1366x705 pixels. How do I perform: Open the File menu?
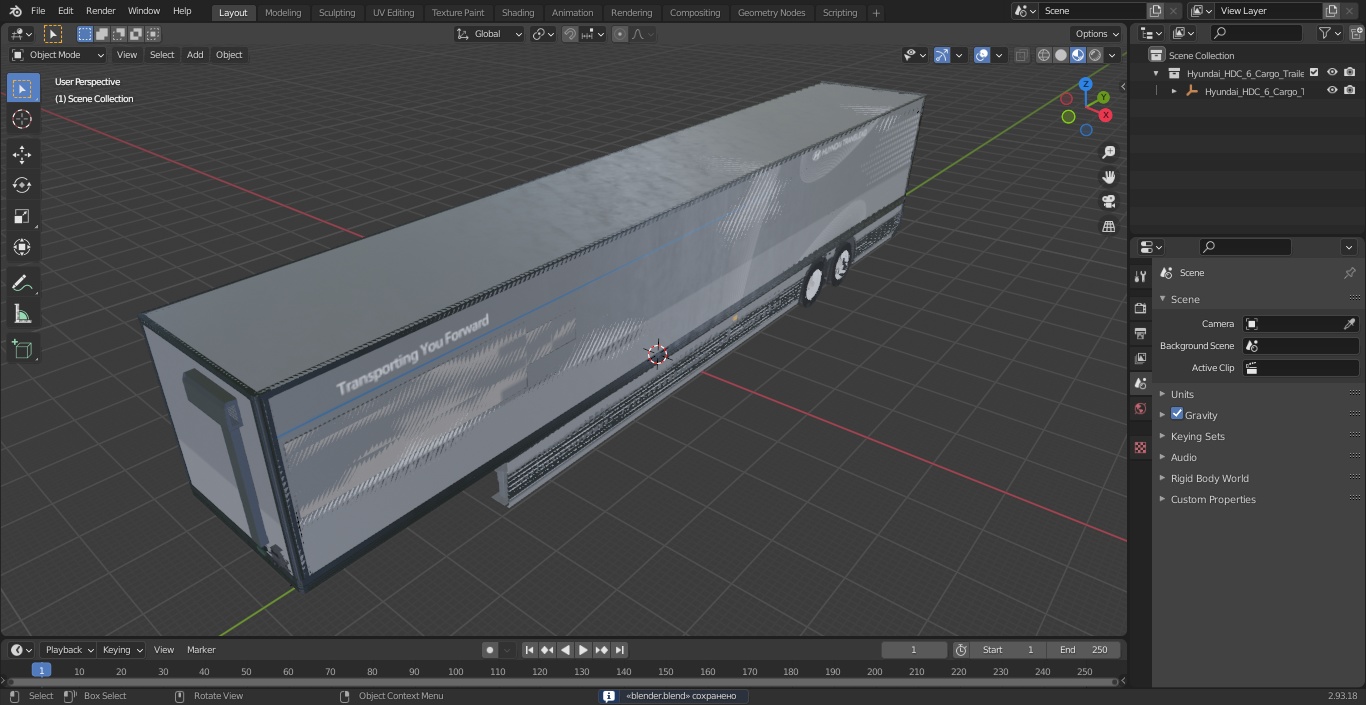pyautogui.click(x=38, y=11)
